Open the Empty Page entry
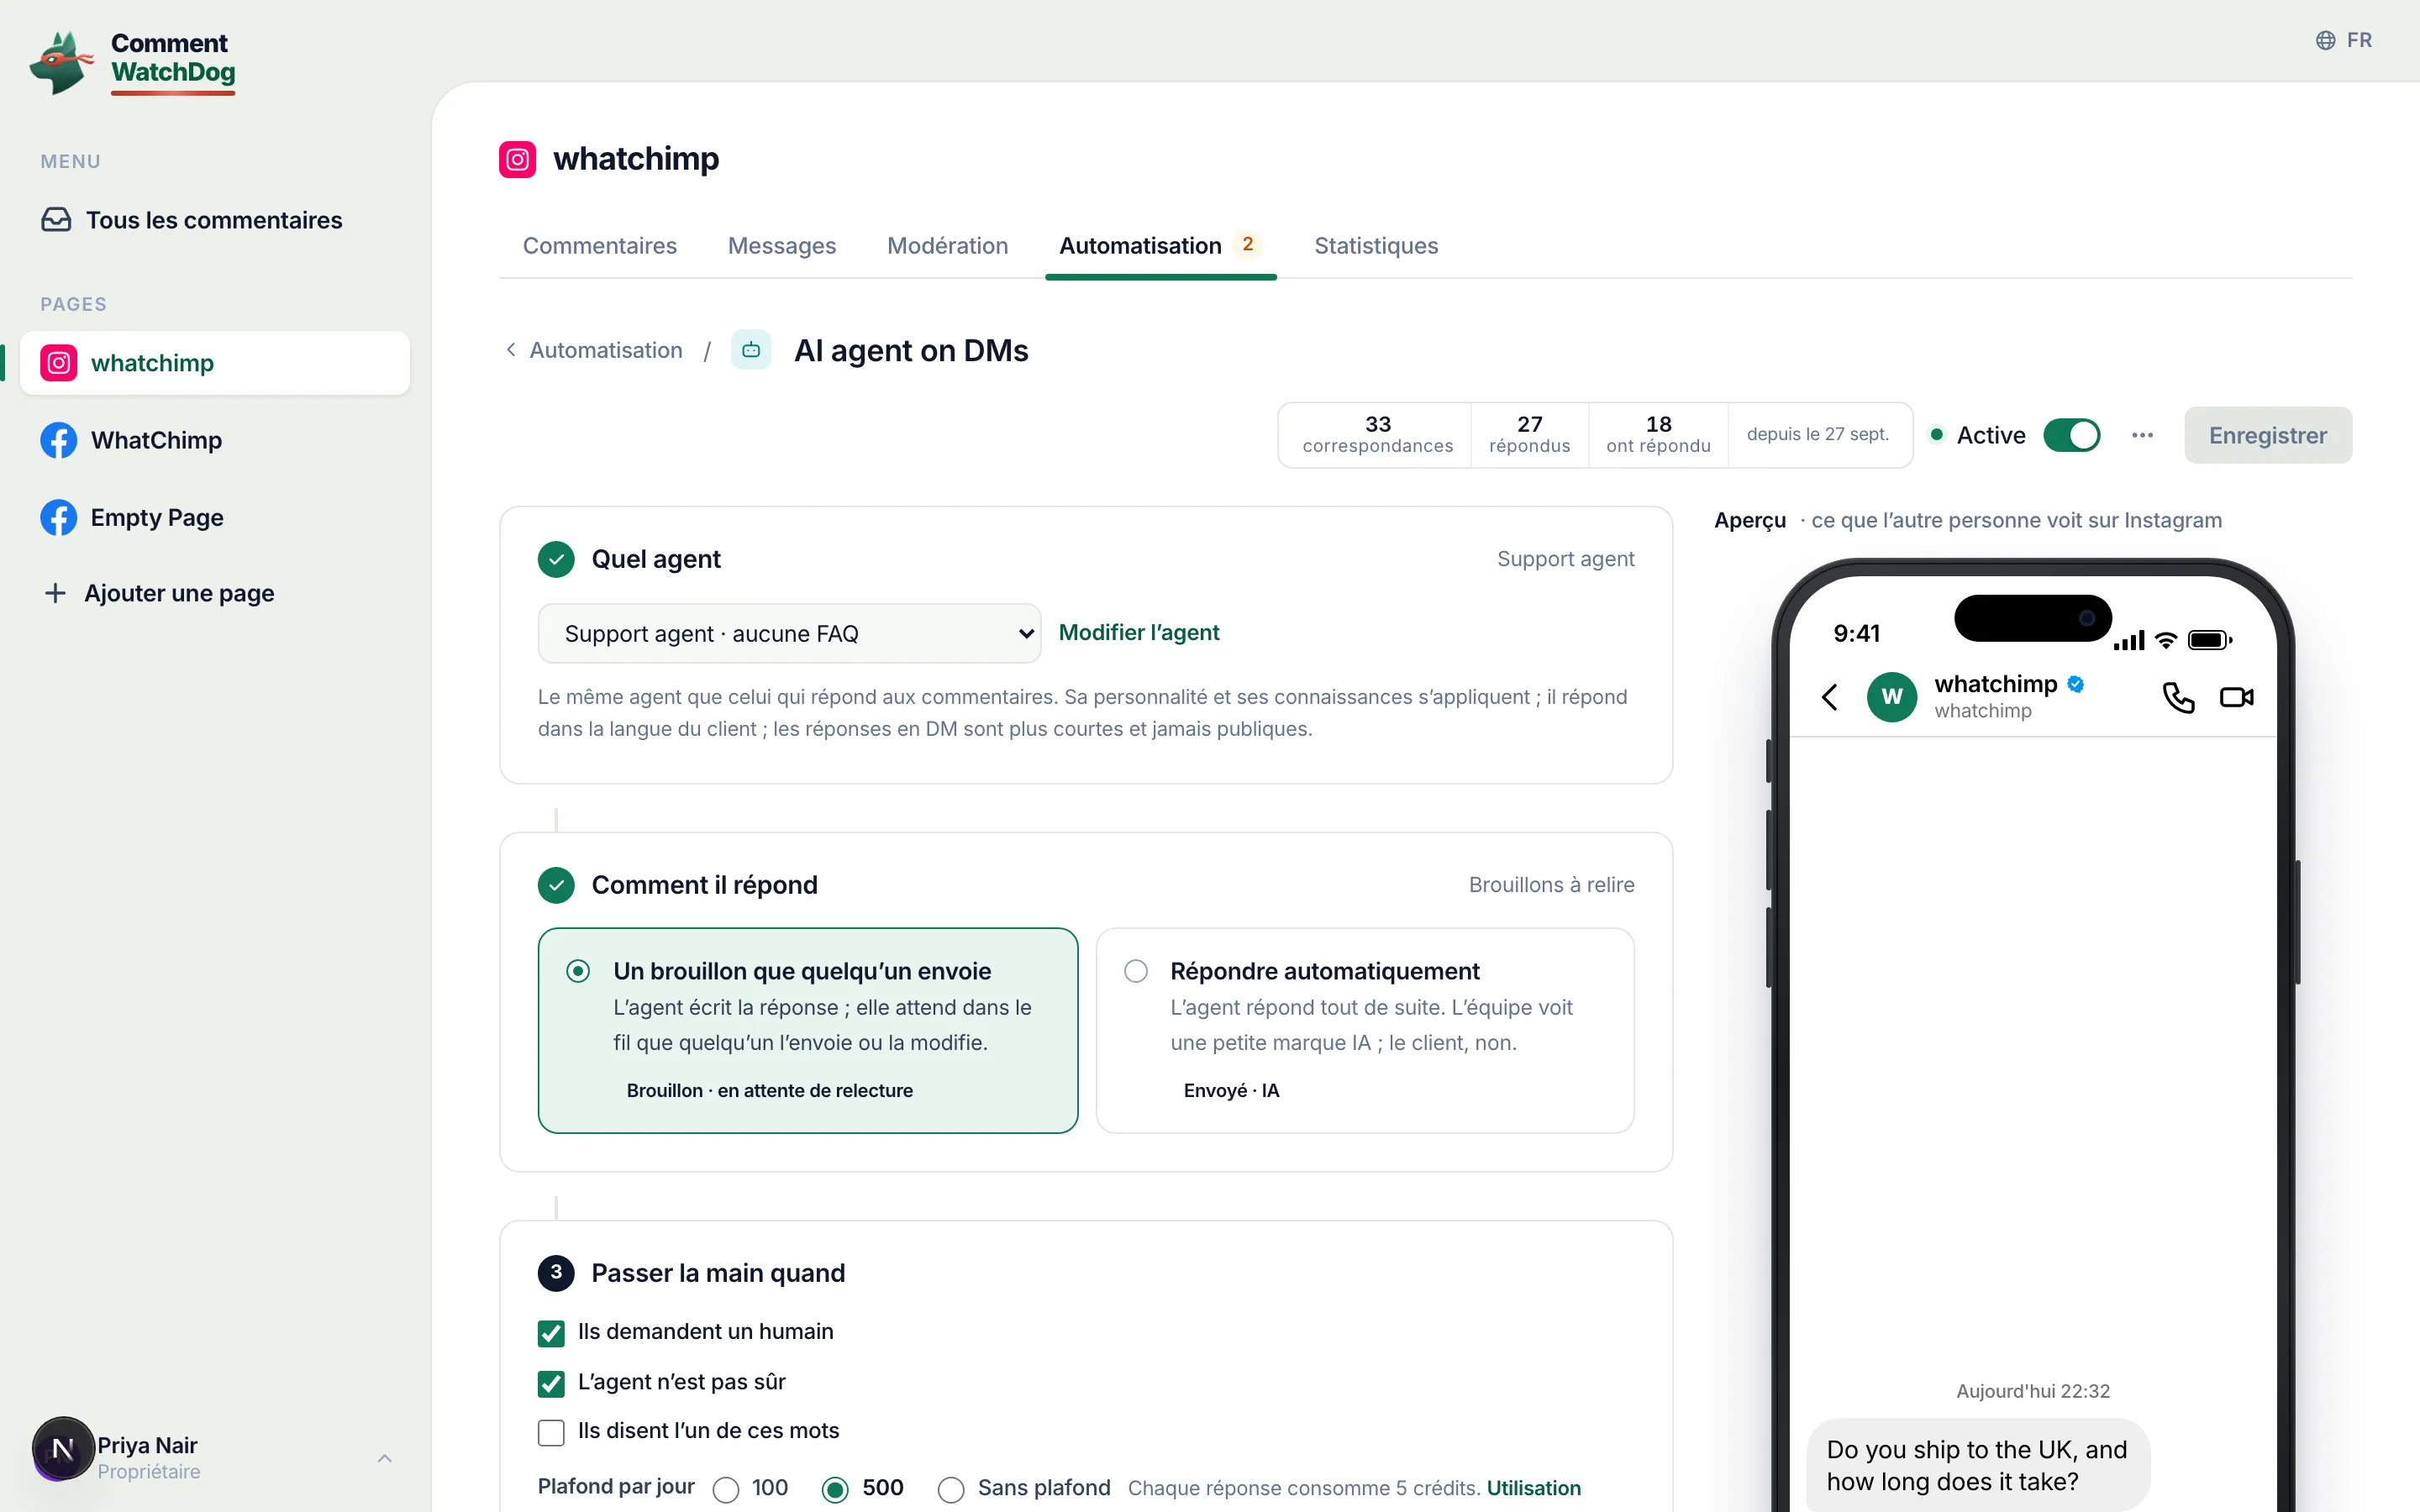The width and height of the screenshot is (2420, 1512). pos(215,517)
